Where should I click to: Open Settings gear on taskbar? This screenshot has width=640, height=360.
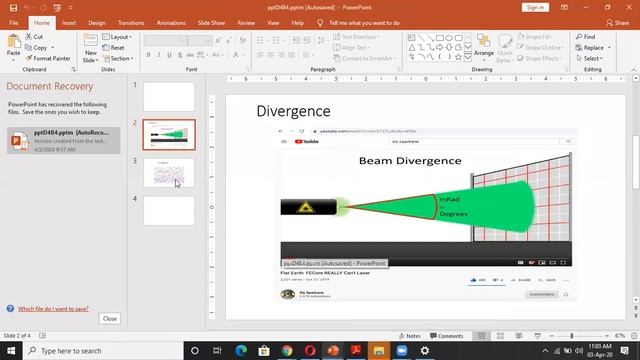coord(424,351)
